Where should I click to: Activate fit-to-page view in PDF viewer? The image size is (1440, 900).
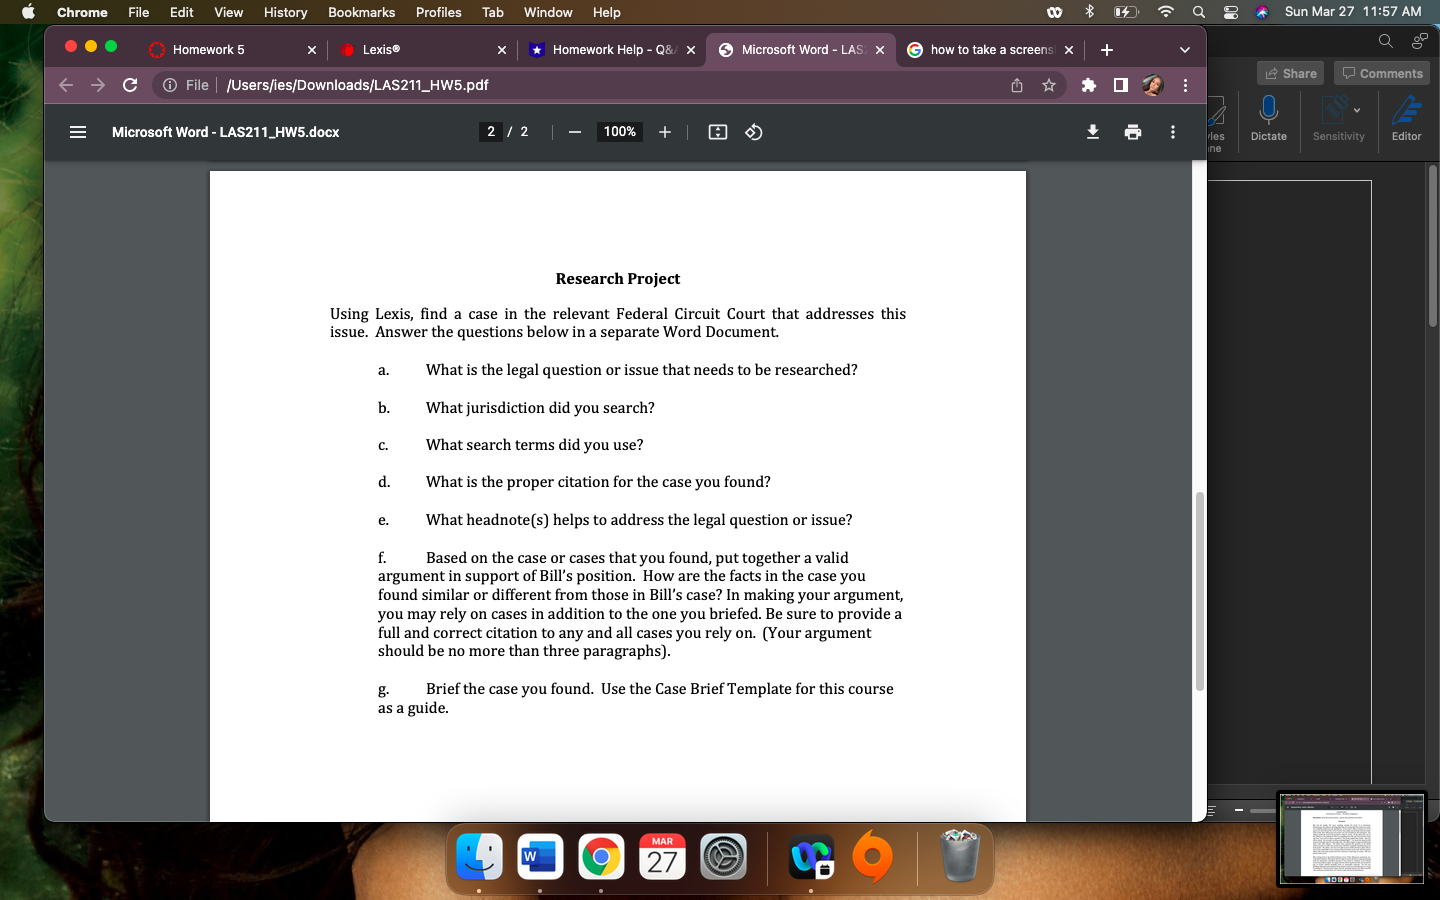(717, 131)
